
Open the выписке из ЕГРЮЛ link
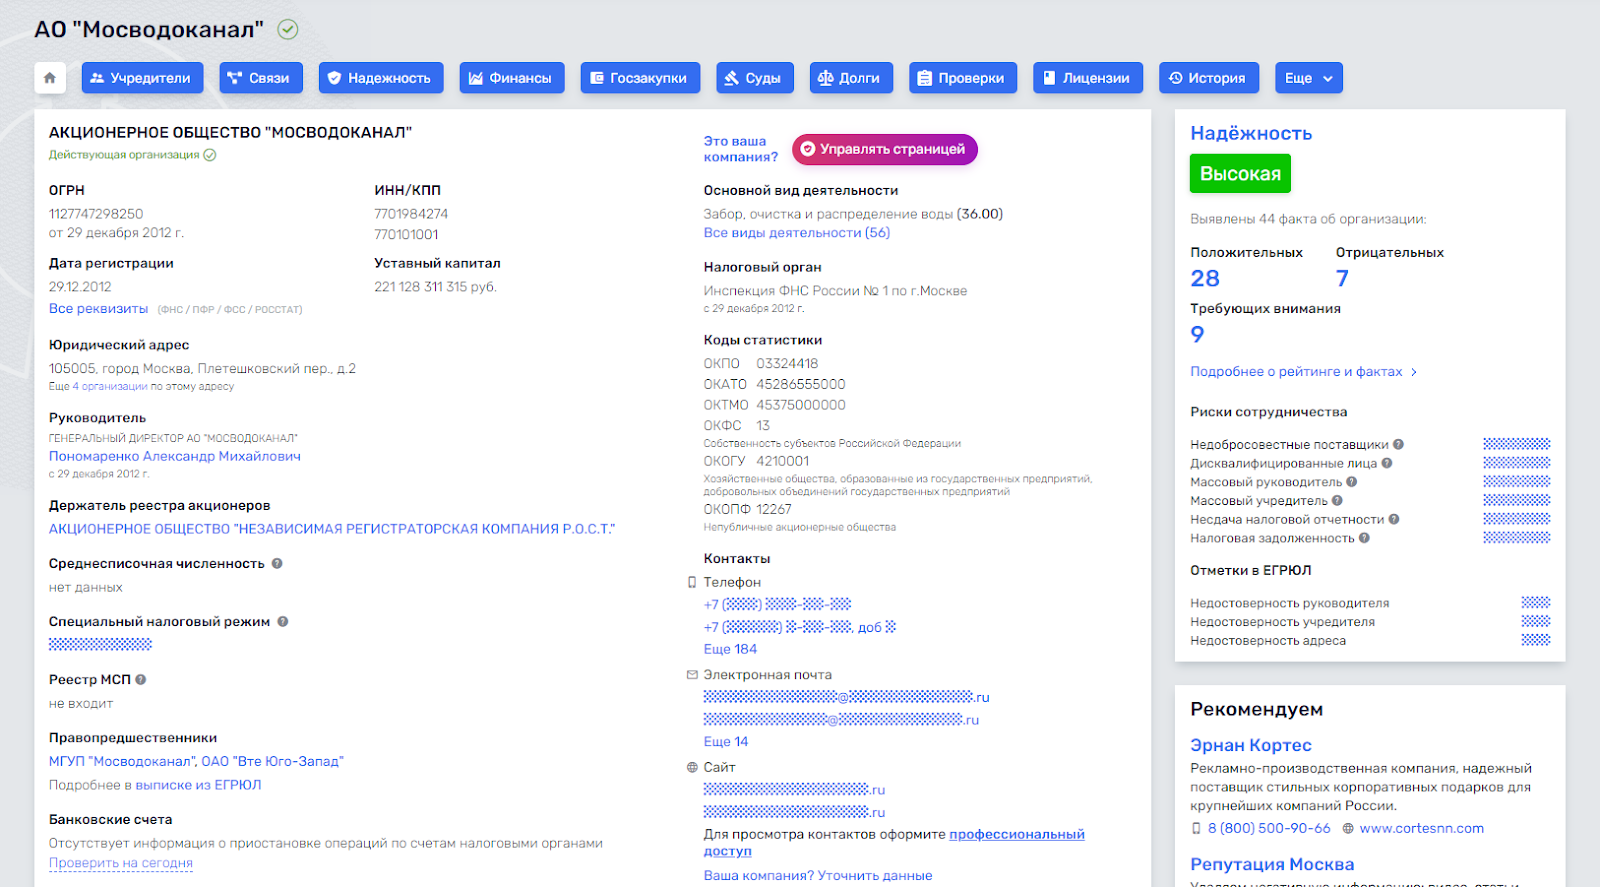(198, 786)
